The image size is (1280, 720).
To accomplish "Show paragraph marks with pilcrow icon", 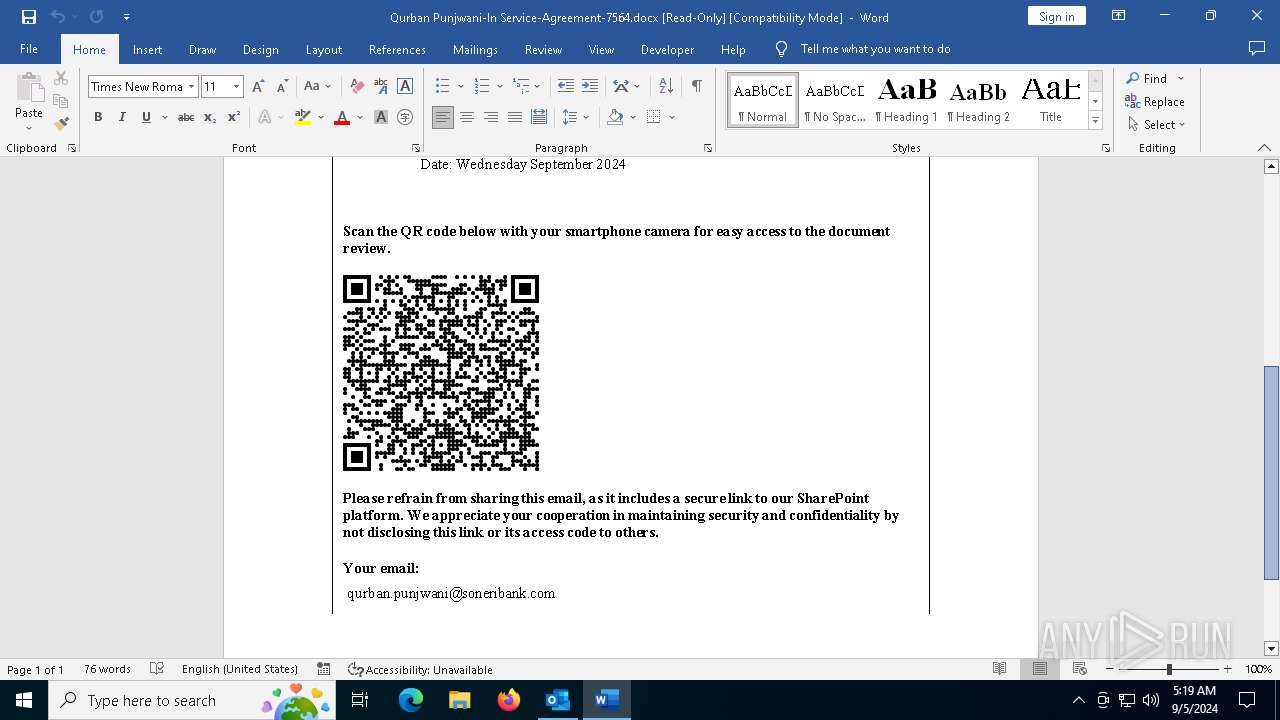I will [696, 87].
